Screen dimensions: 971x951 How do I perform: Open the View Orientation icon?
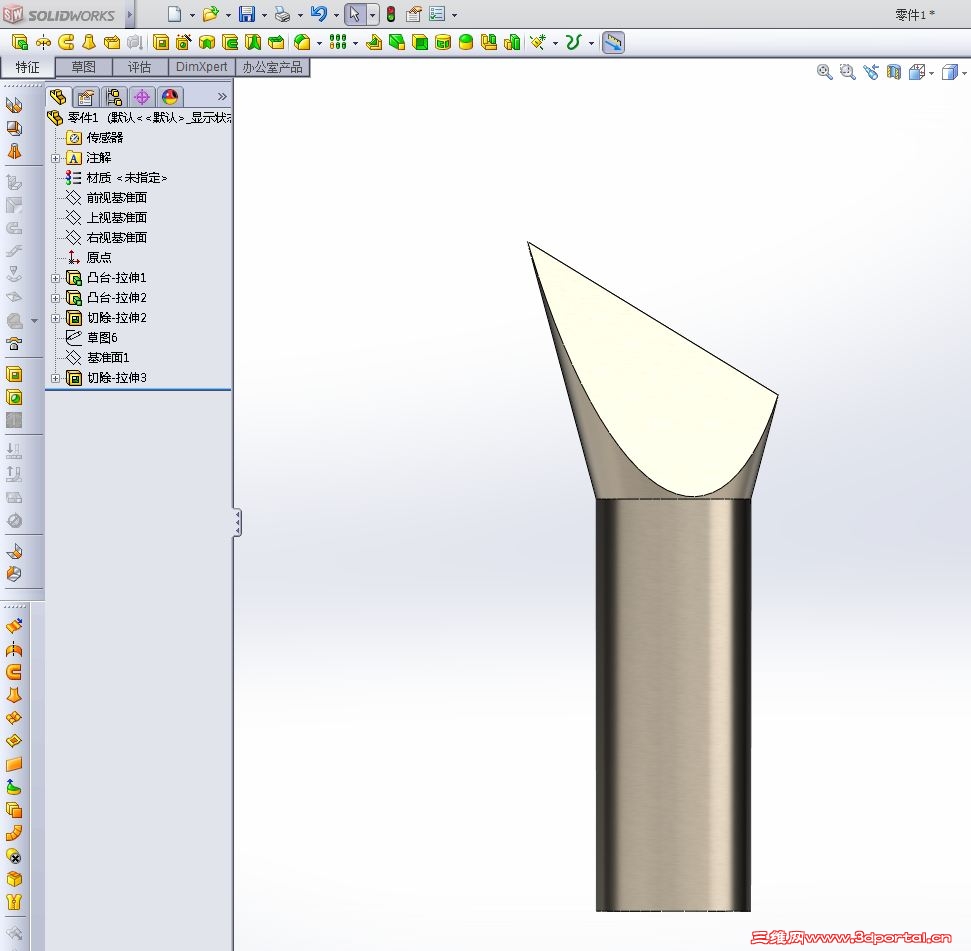click(x=917, y=72)
